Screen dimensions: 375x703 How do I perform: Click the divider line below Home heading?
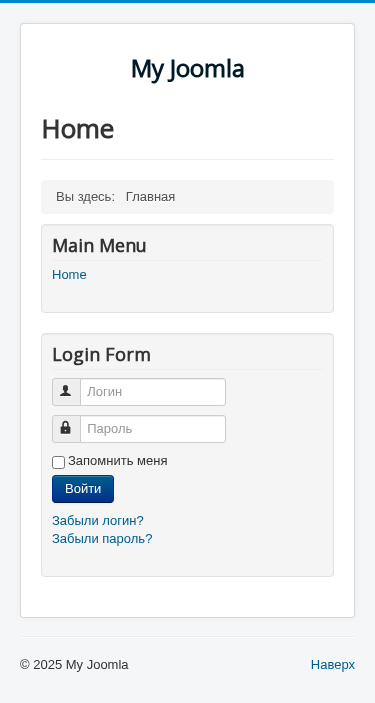pos(188,159)
